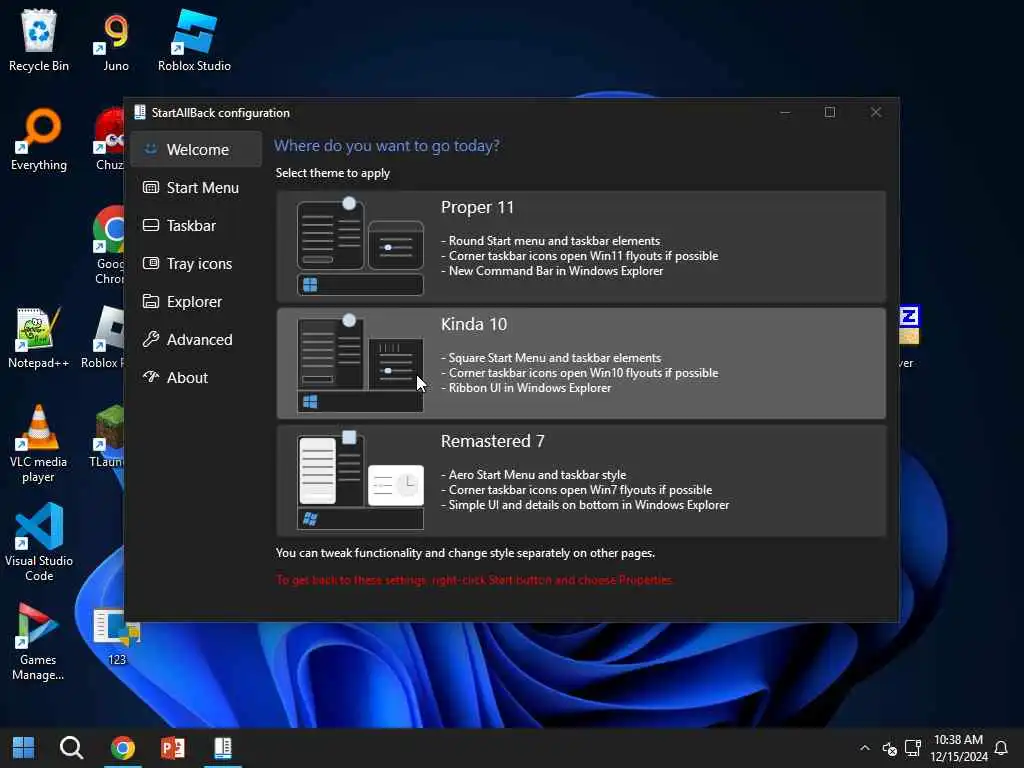This screenshot has width=1024, height=768.
Task: Apply the Proper 11 theme
Action: (x=581, y=246)
